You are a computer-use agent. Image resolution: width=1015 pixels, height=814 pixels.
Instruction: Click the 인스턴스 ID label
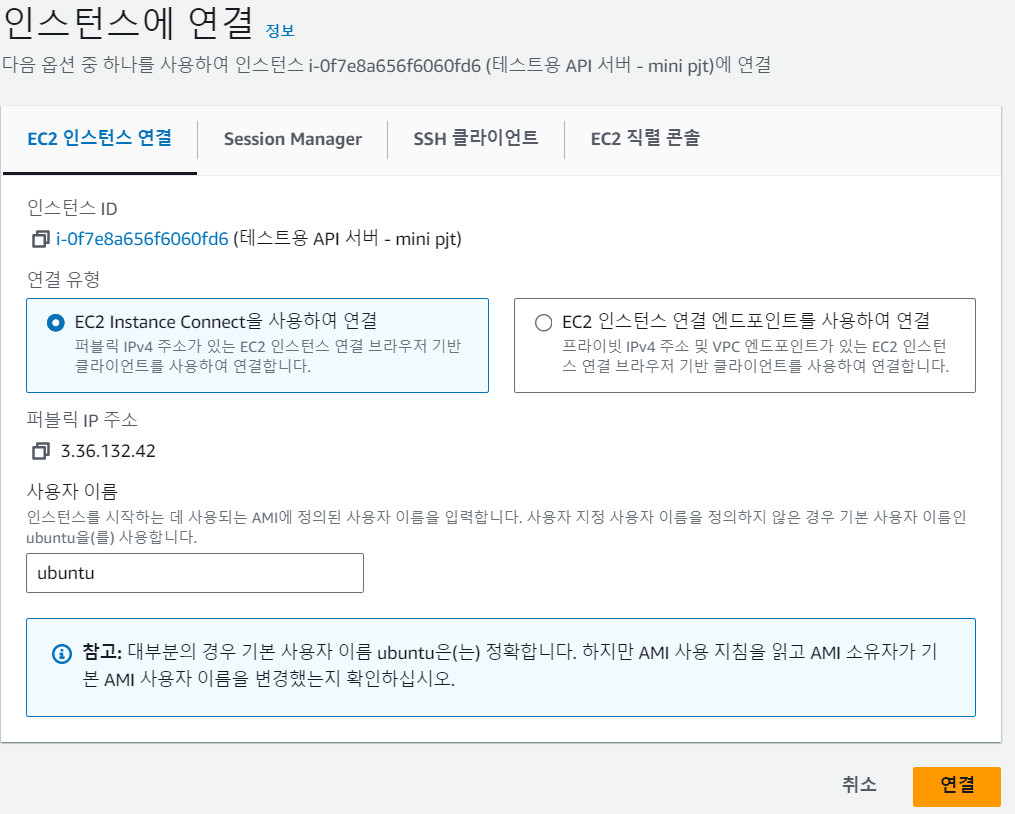(x=72, y=208)
